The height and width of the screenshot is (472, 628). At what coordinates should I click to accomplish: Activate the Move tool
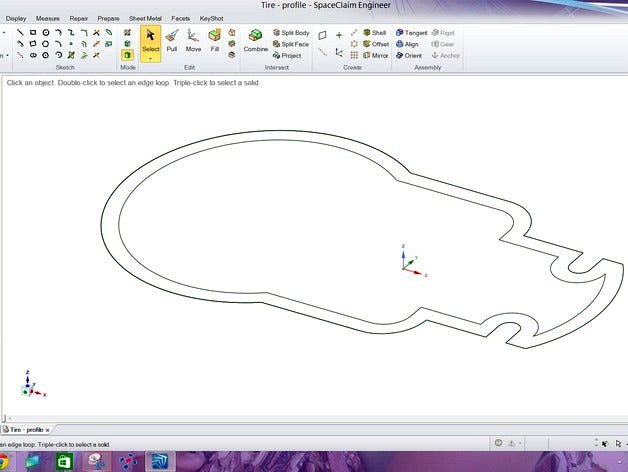(x=193, y=39)
